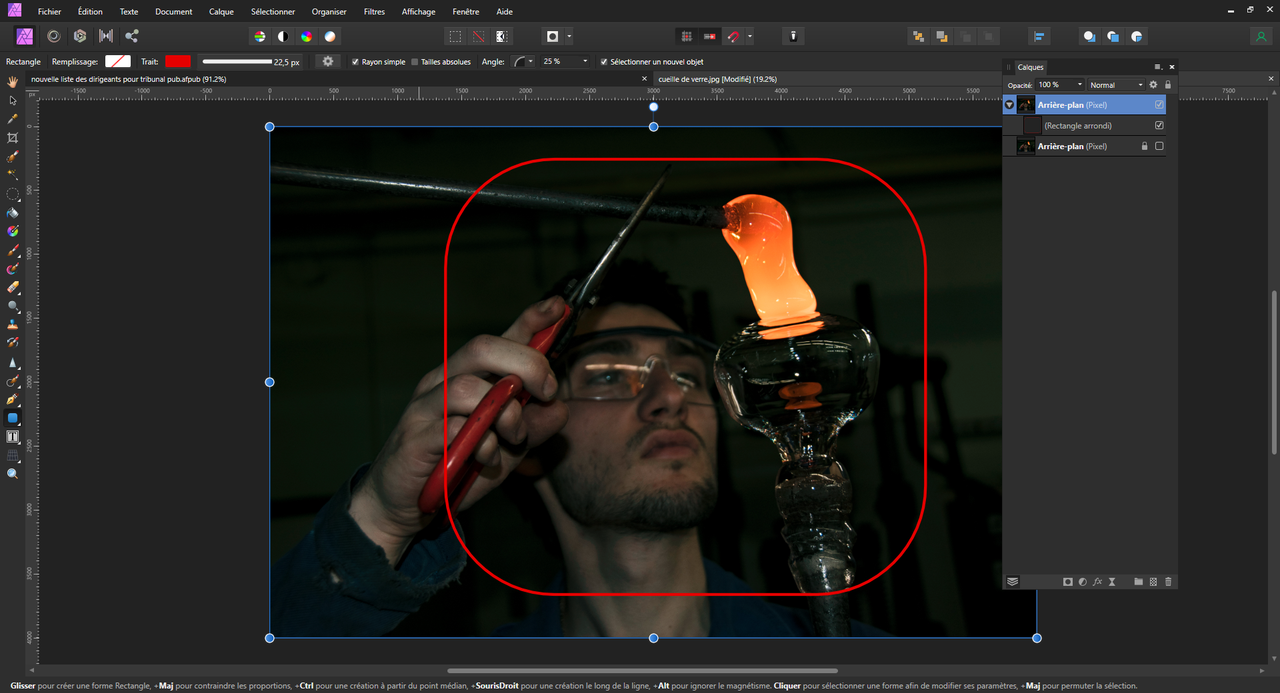Click the Layers panel delete trash icon
This screenshot has width=1280, height=693.
1168,581
